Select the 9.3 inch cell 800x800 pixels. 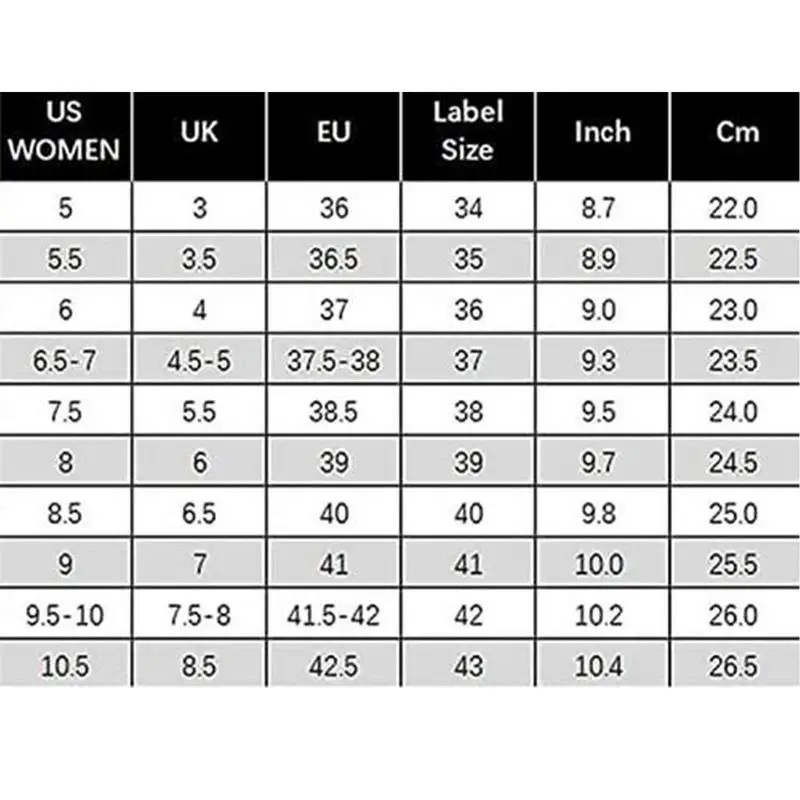(x=602, y=360)
